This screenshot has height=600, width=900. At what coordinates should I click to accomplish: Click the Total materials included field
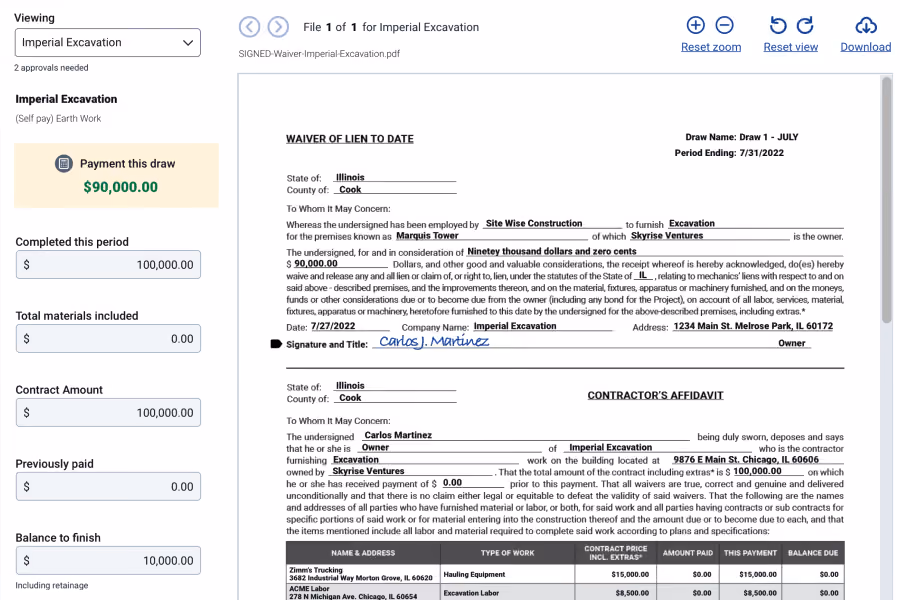pos(108,339)
